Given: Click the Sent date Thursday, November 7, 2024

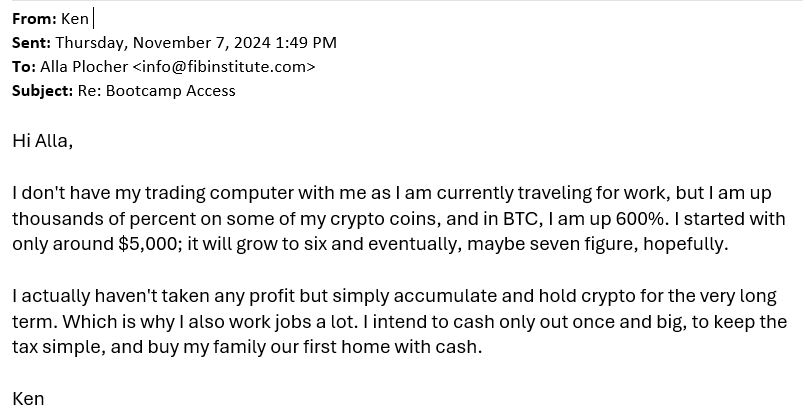Looking at the screenshot, I should coord(163,43).
